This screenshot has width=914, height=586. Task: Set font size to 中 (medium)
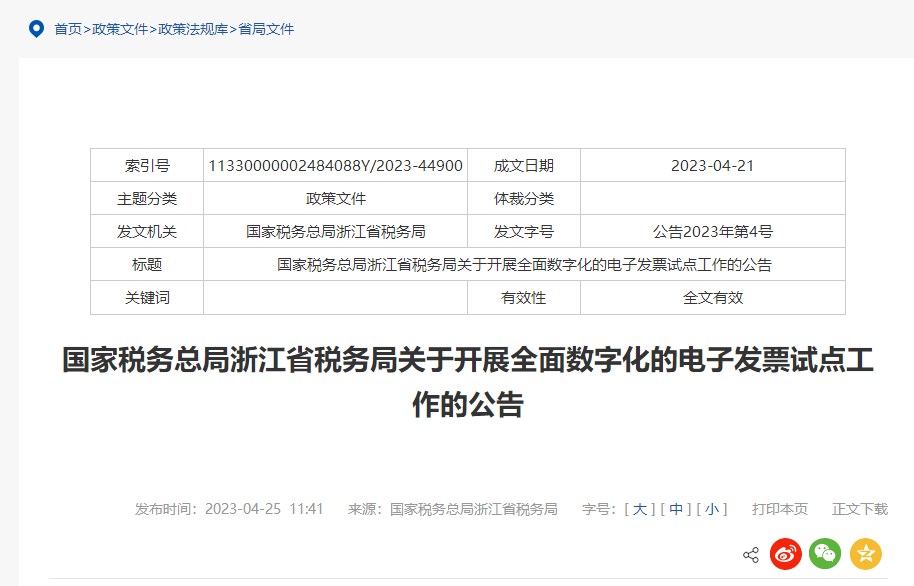point(676,509)
